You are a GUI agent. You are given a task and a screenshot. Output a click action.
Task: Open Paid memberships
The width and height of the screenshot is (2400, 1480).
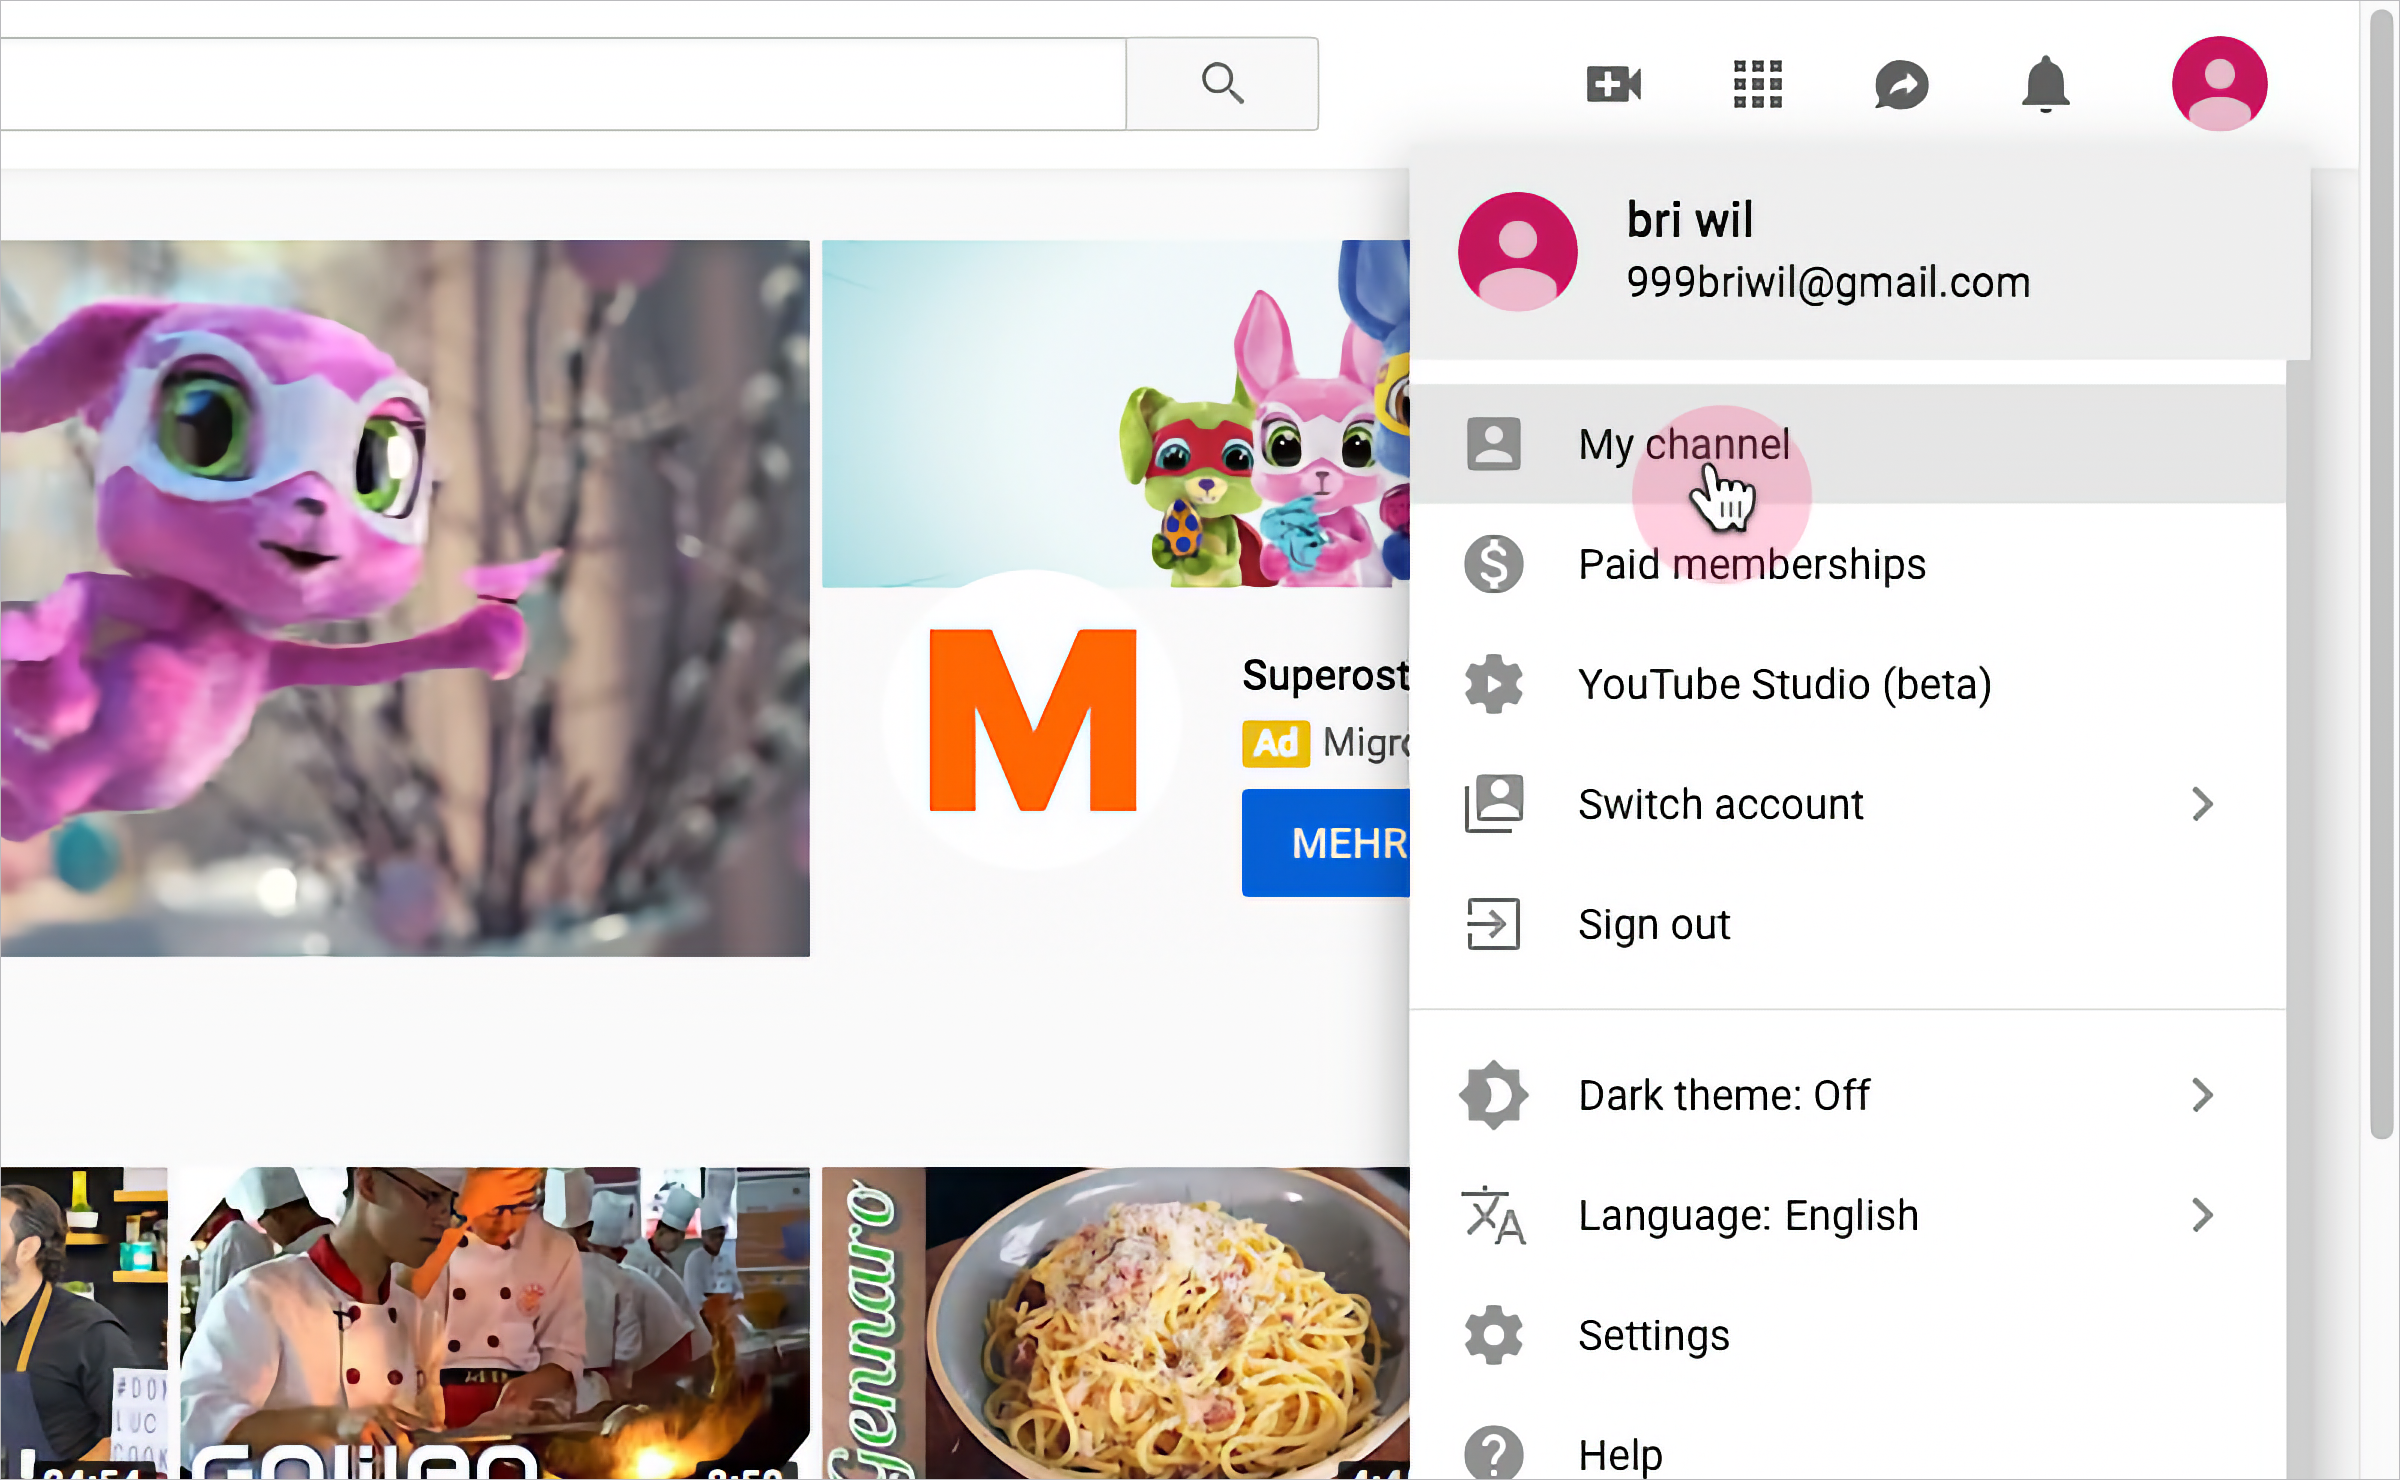coord(1848,564)
